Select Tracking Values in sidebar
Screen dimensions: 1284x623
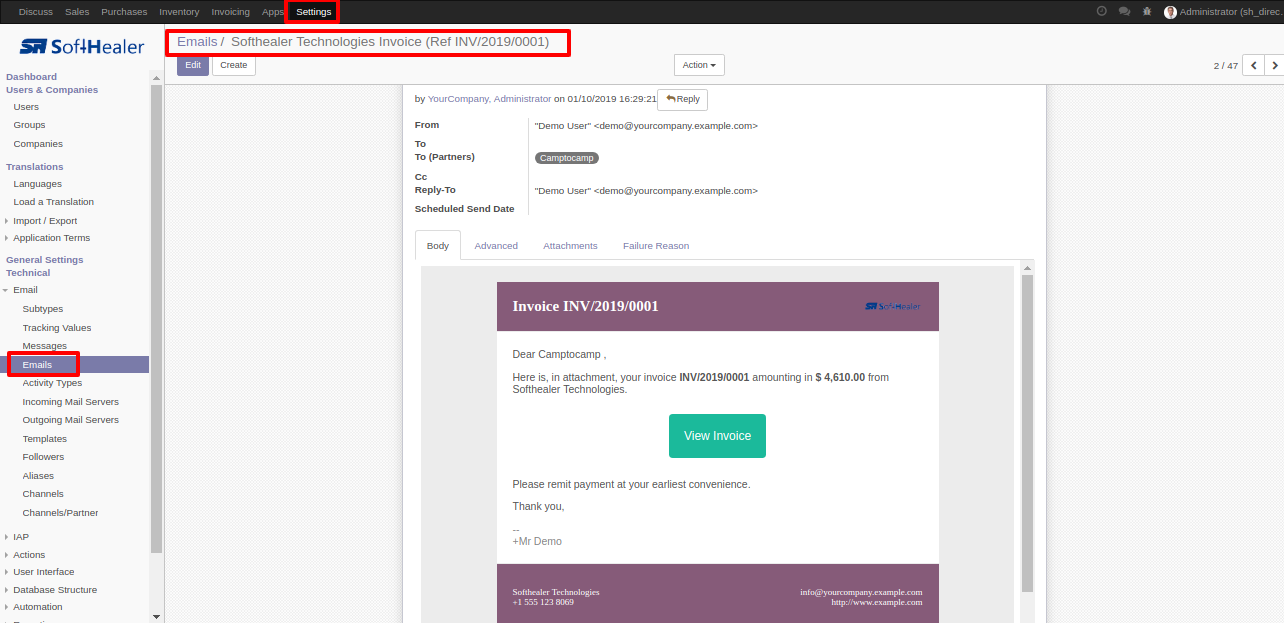(57, 328)
